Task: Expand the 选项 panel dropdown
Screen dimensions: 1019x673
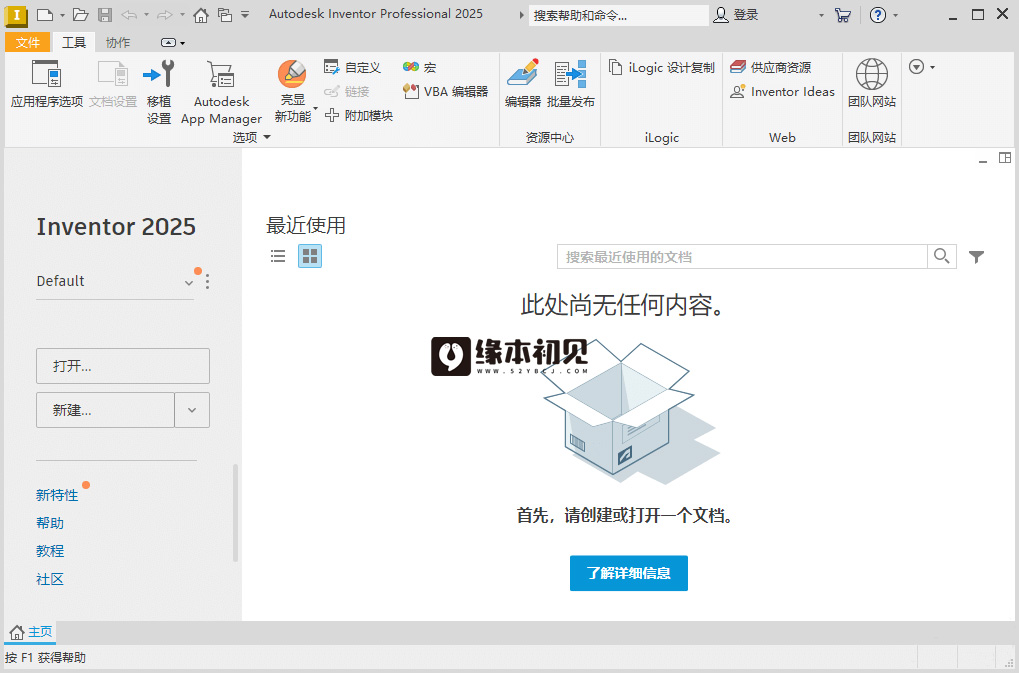Action: 266,137
